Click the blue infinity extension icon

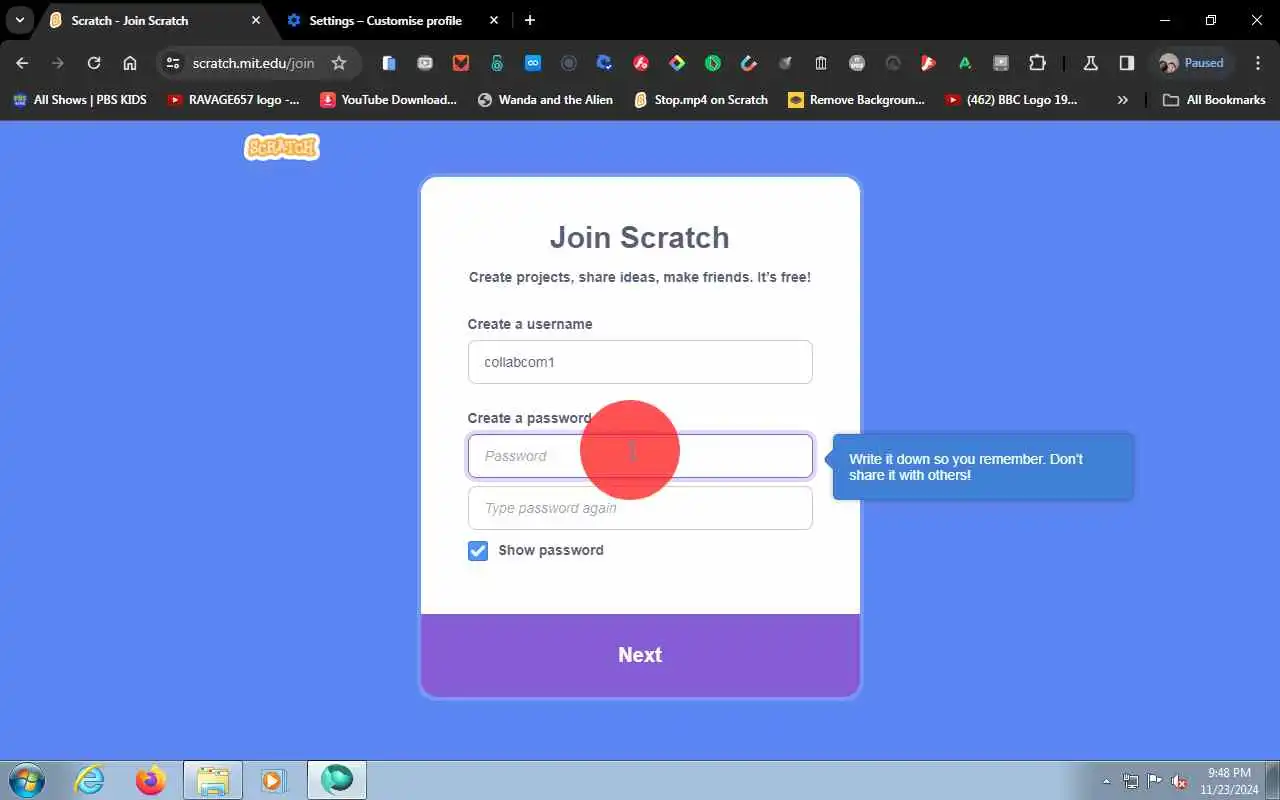pyautogui.click(x=533, y=63)
